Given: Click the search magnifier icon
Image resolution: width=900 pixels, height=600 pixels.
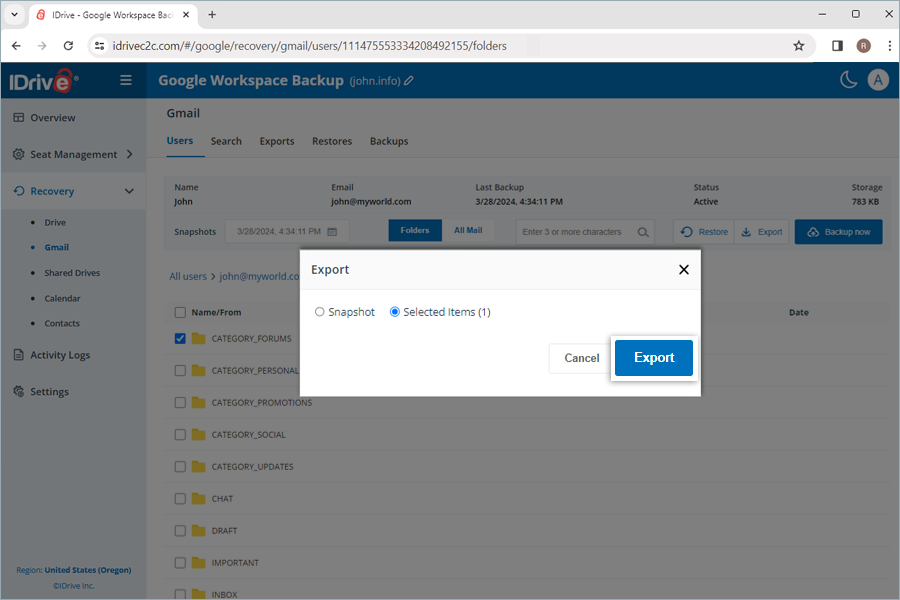Looking at the screenshot, I should [x=643, y=232].
